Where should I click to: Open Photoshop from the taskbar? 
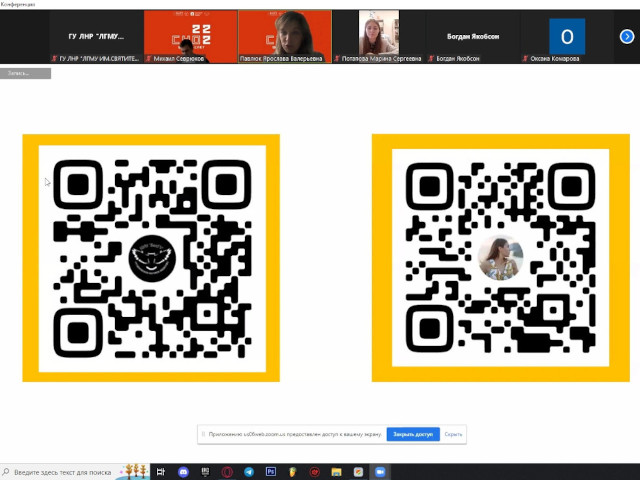271,472
